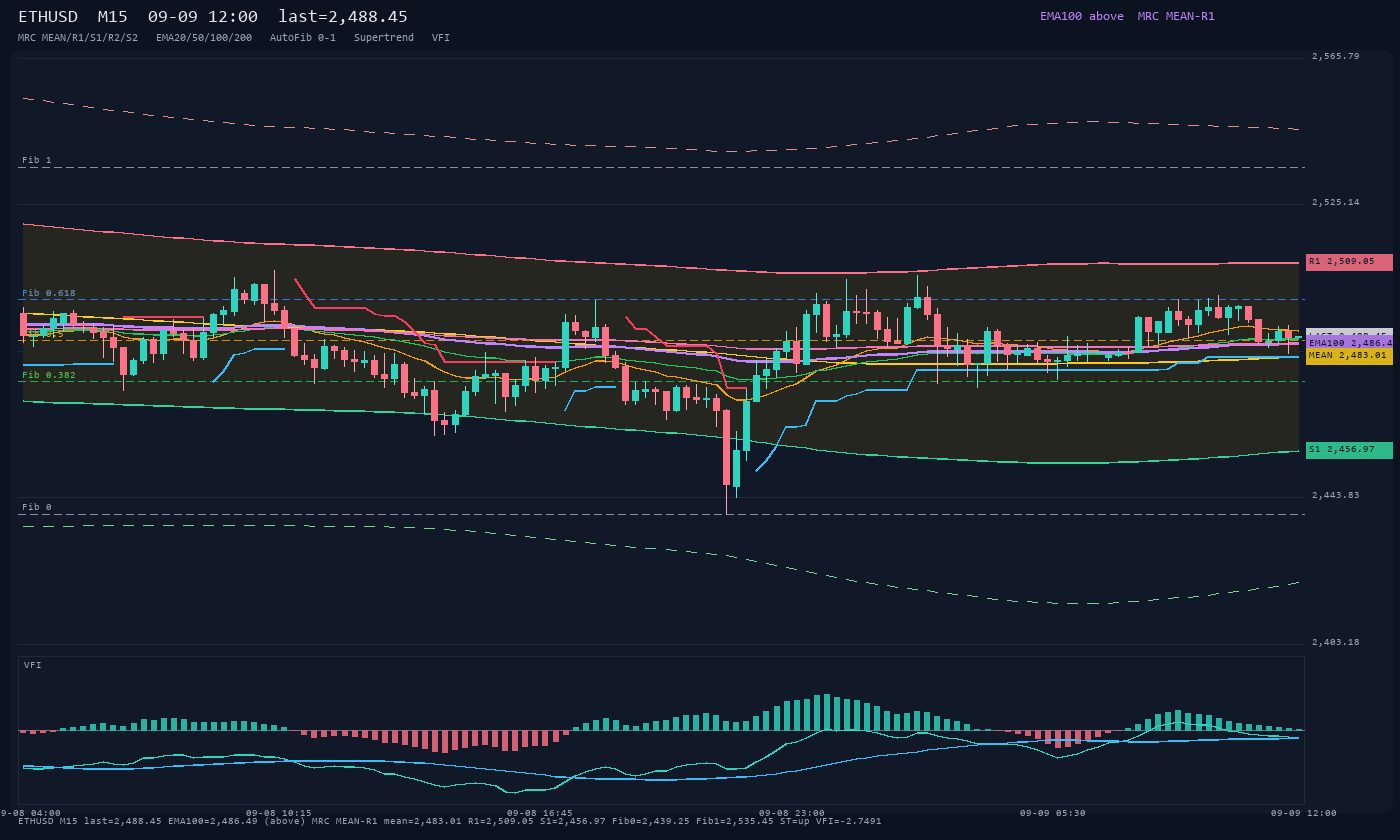This screenshot has width=1400, height=840.
Task: Click the Fib 1 level label
Action: (x=37, y=160)
